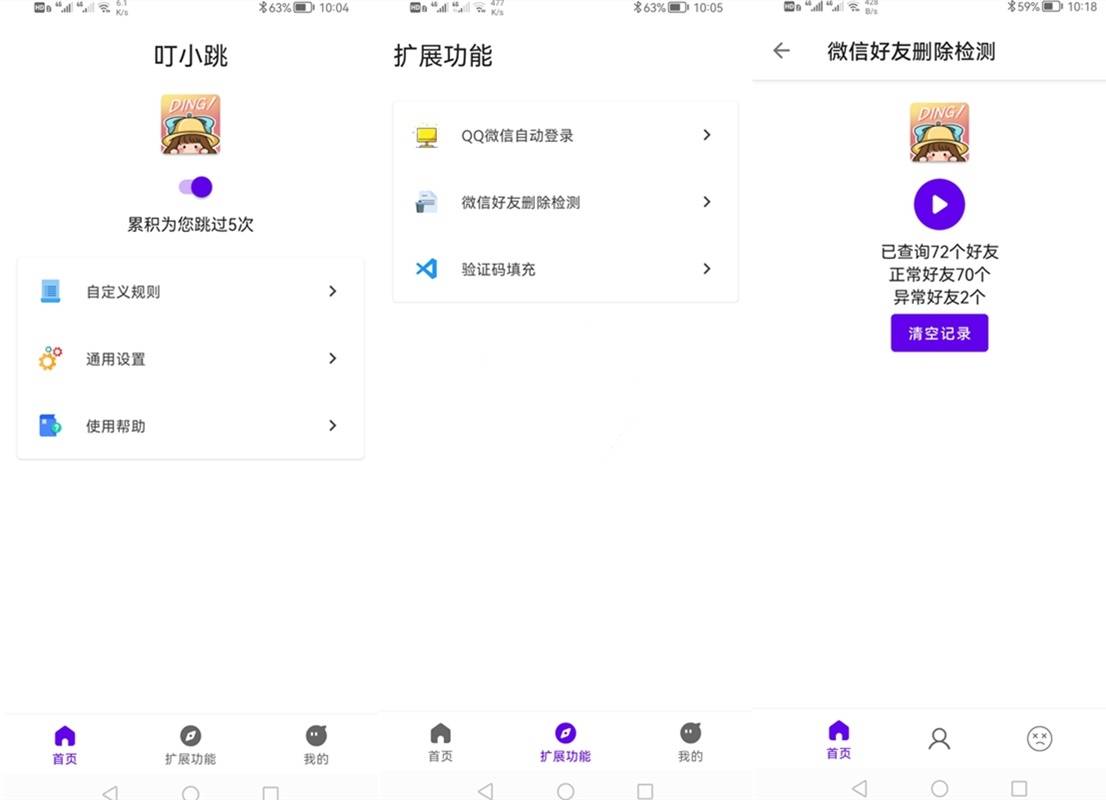Click the person profile icon in third screen's bottom bar
Image resolution: width=1106 pixels, height=800 pixels.
point(938,737)
